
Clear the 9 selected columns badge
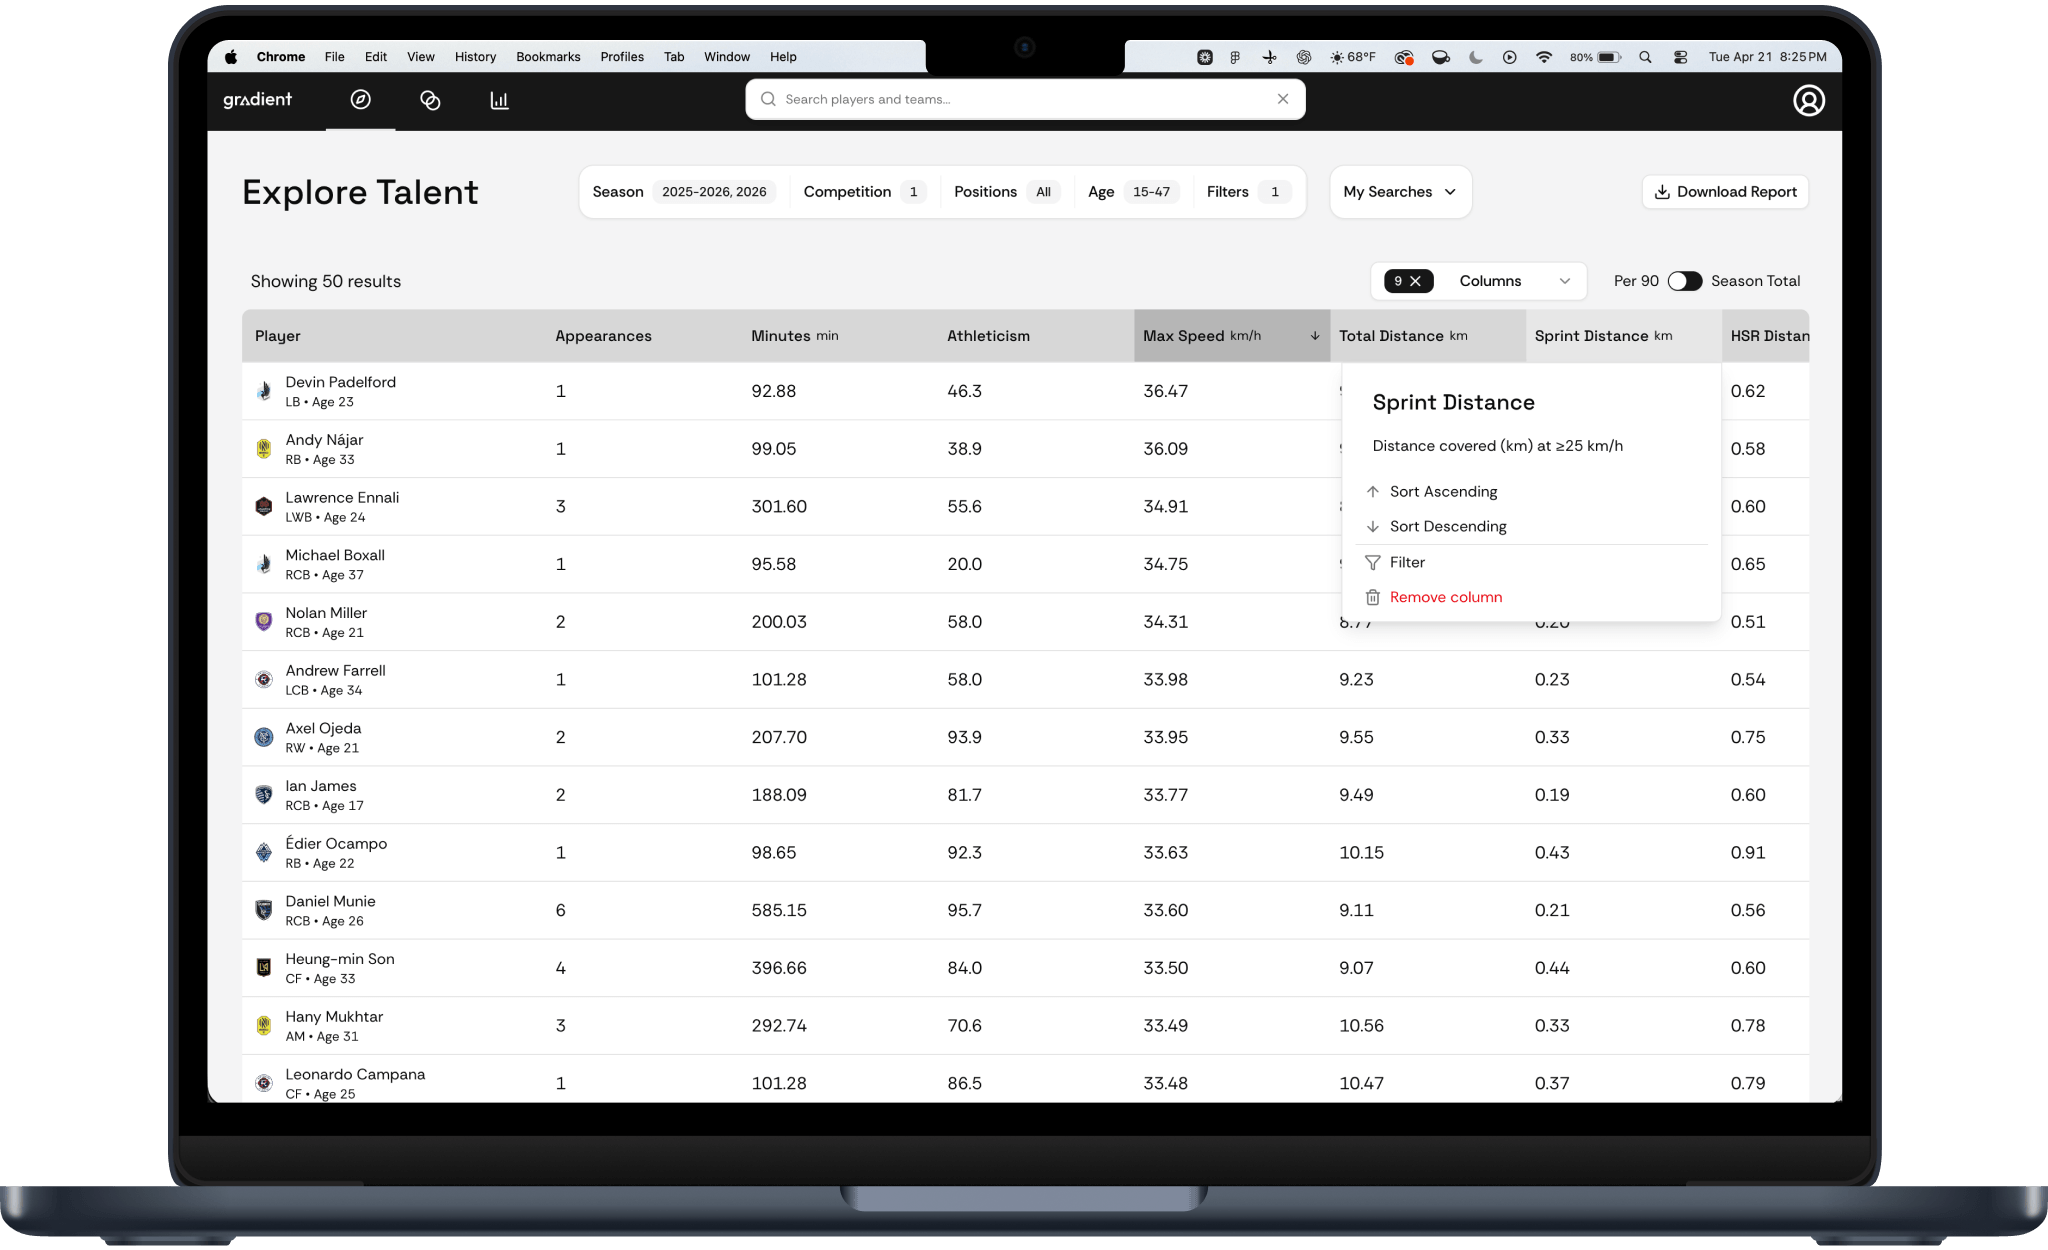tap(1415, 281)
